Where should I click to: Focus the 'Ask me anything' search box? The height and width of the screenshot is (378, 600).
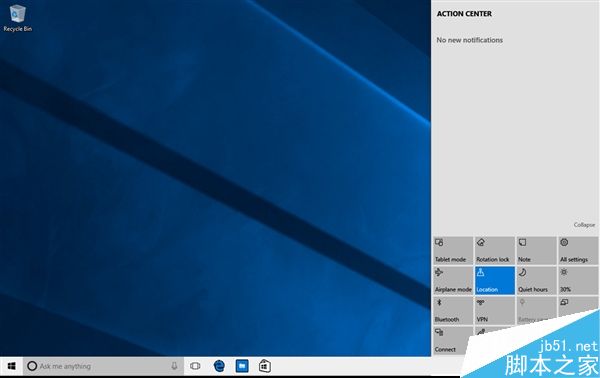point(103,366)
